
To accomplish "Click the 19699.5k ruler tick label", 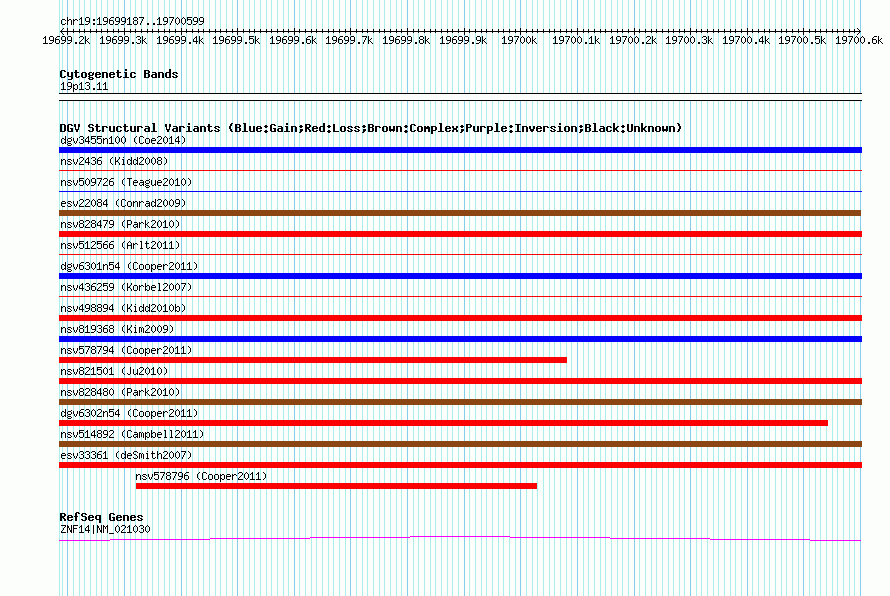I will (236, 40).
